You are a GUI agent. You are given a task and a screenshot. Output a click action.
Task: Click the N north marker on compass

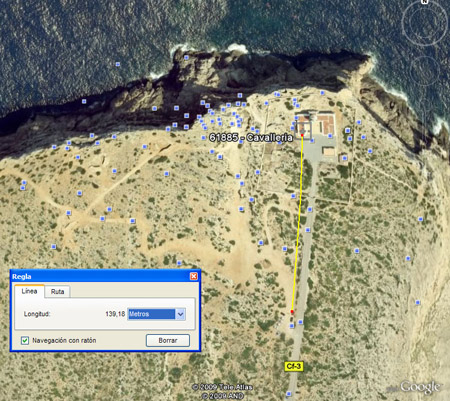(424, 2)
